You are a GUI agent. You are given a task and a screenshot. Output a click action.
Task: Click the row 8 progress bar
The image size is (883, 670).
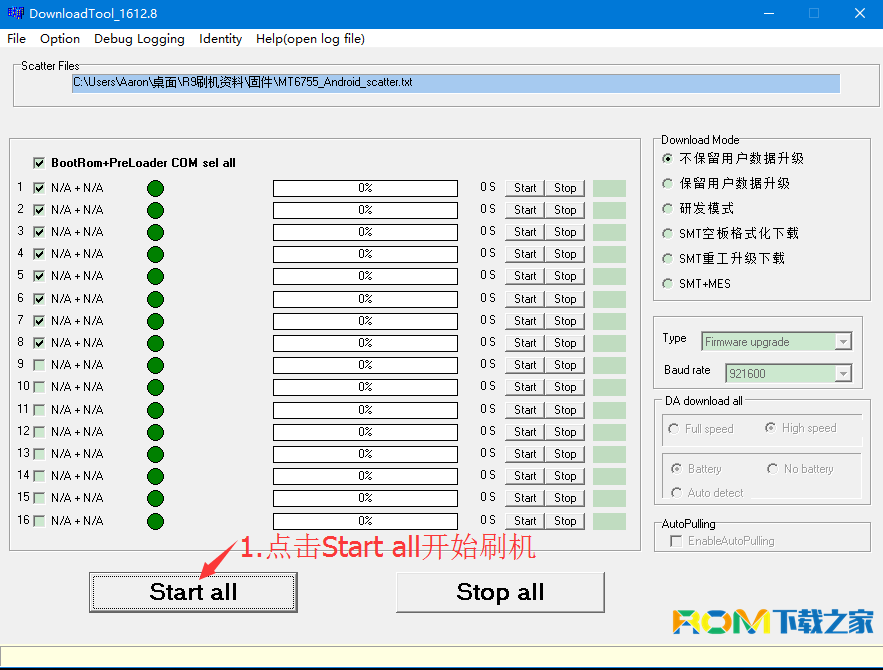(365, 343)
